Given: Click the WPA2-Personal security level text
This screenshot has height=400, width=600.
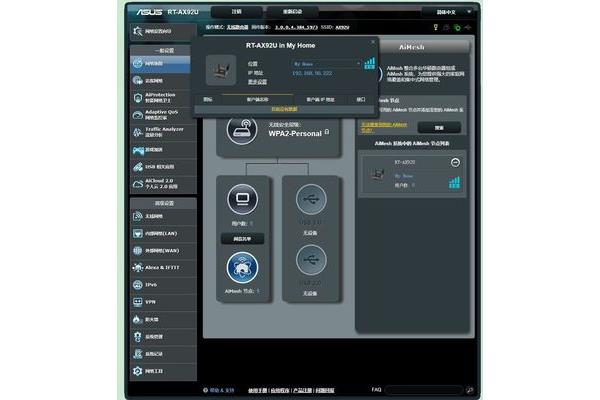Looking at the screenshot, I should (295, 134).
